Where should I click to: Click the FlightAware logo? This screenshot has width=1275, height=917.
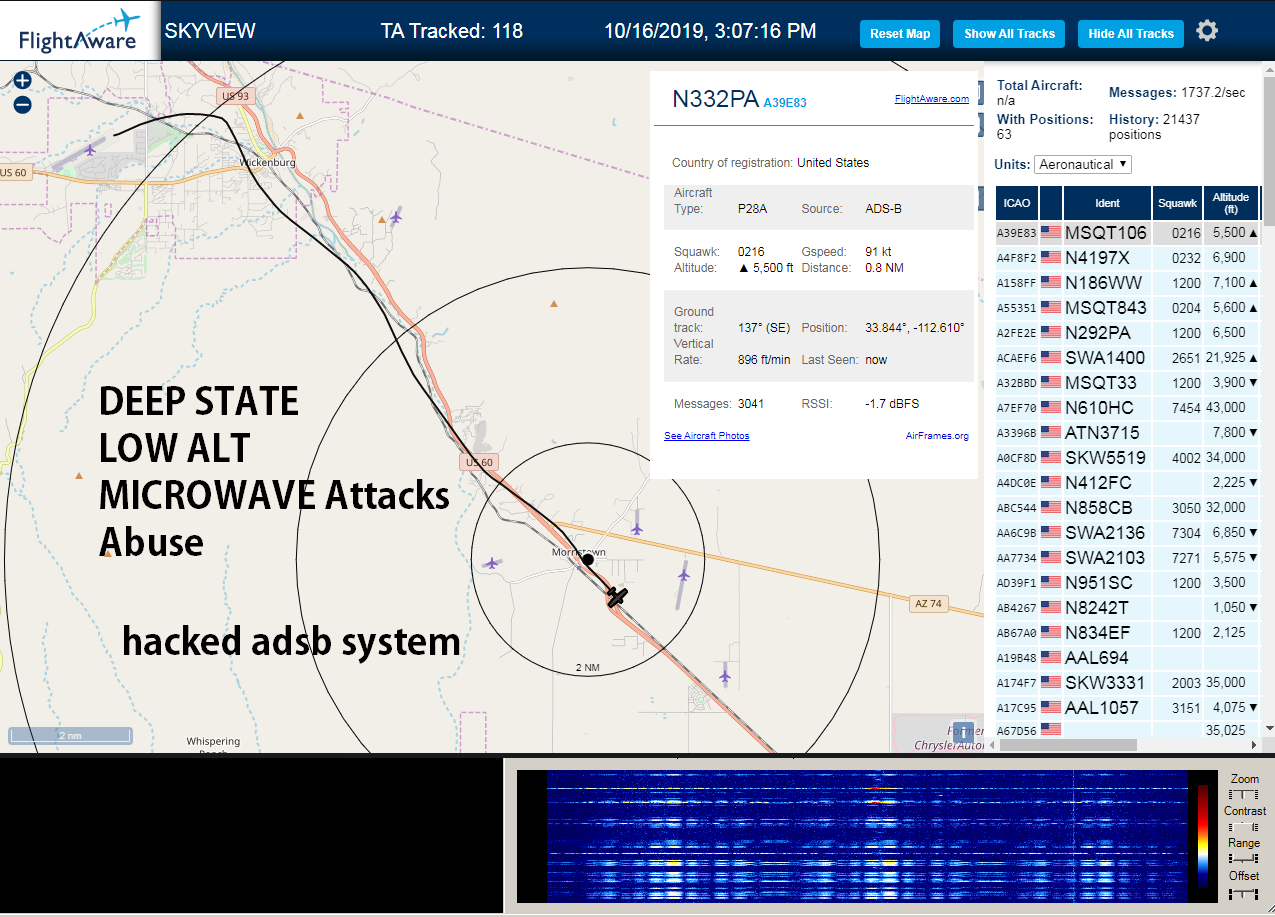tap(79, 30)
